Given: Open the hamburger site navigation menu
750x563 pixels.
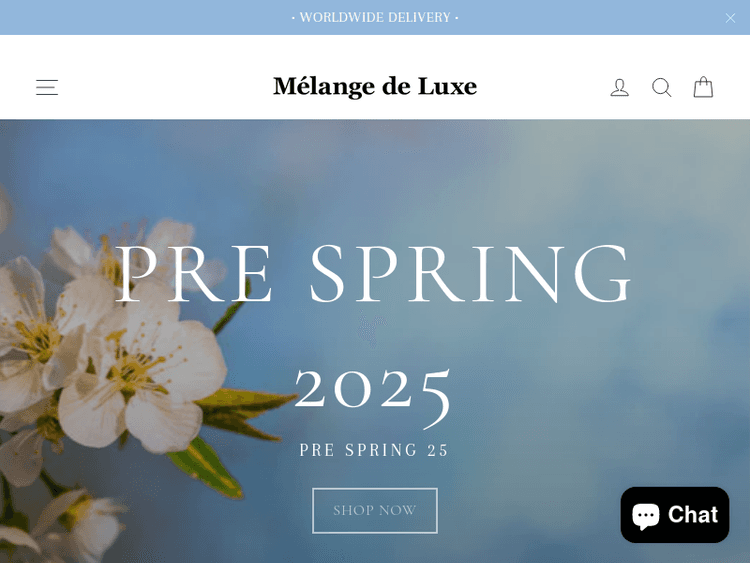Looking at the screenshot, I should (x=47, y=88).
